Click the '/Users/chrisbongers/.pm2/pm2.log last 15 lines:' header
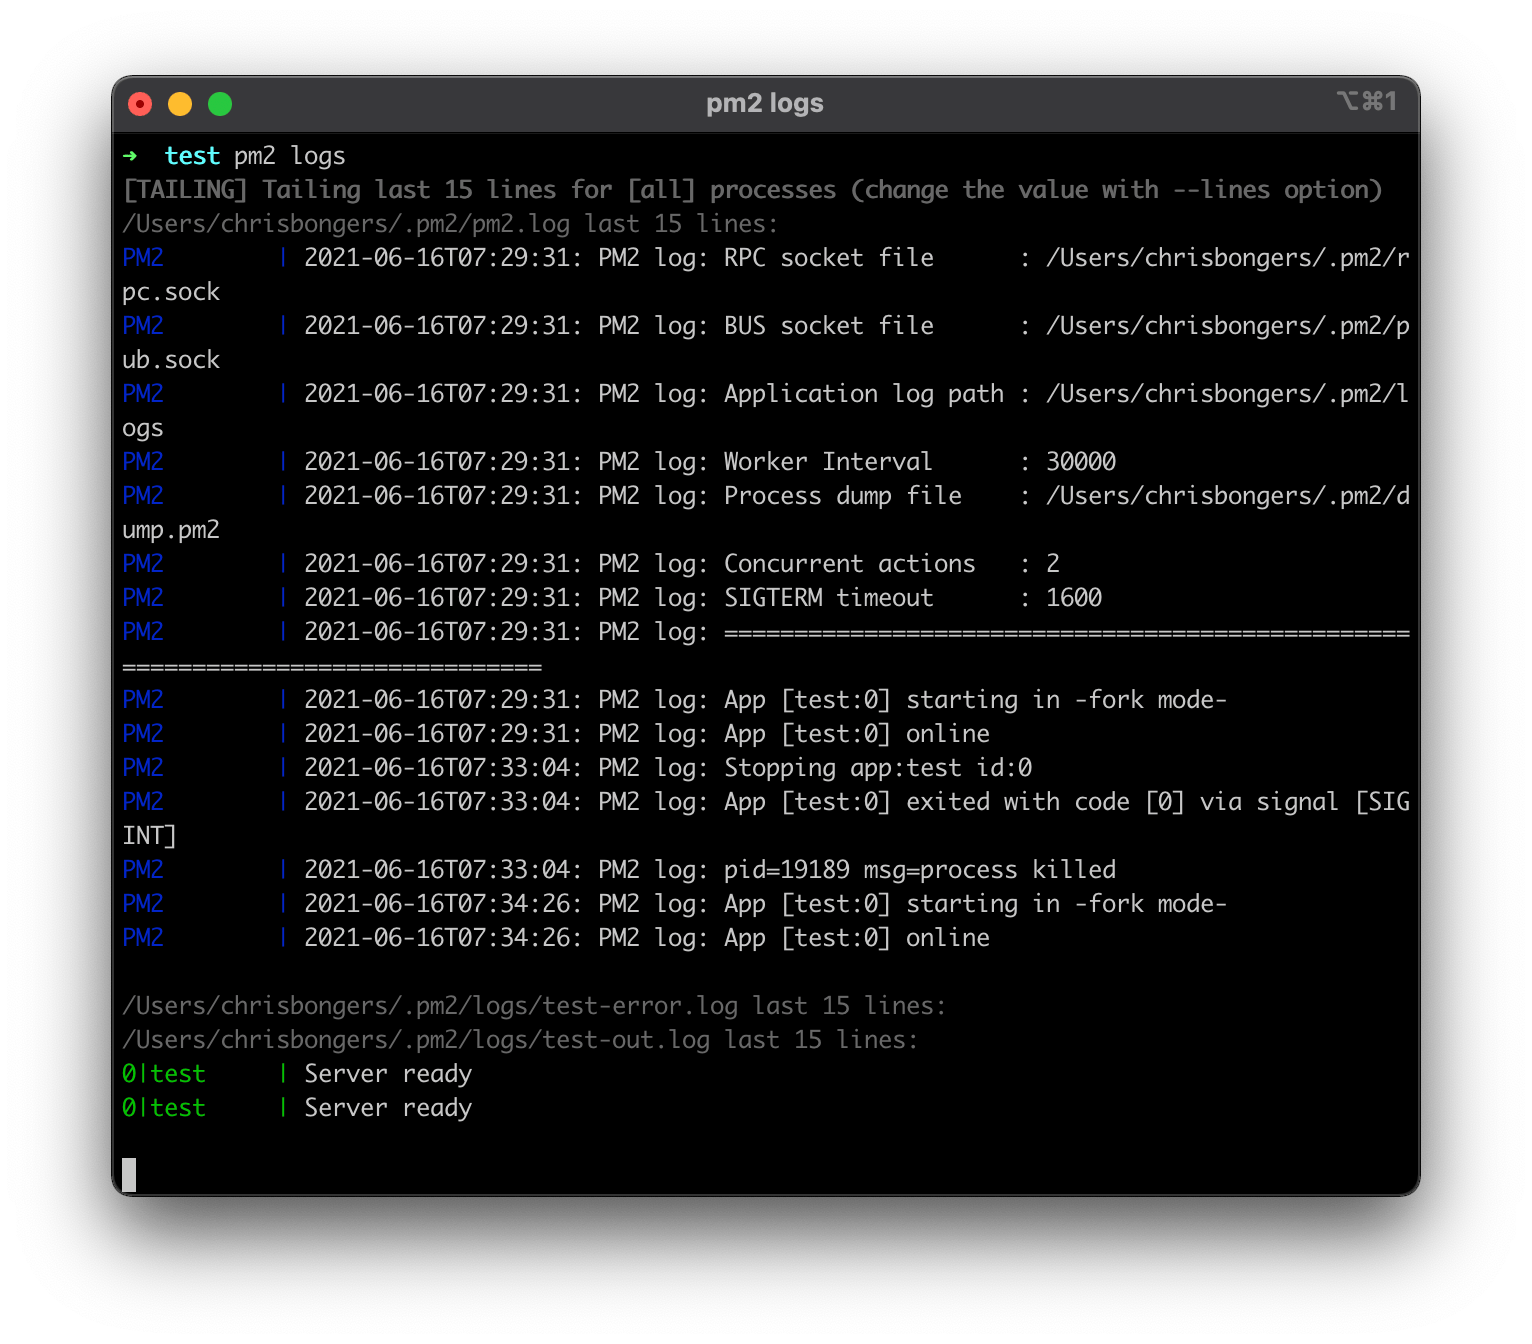Viewport: 1532px width, 1344px height. [x=450, y=224]
